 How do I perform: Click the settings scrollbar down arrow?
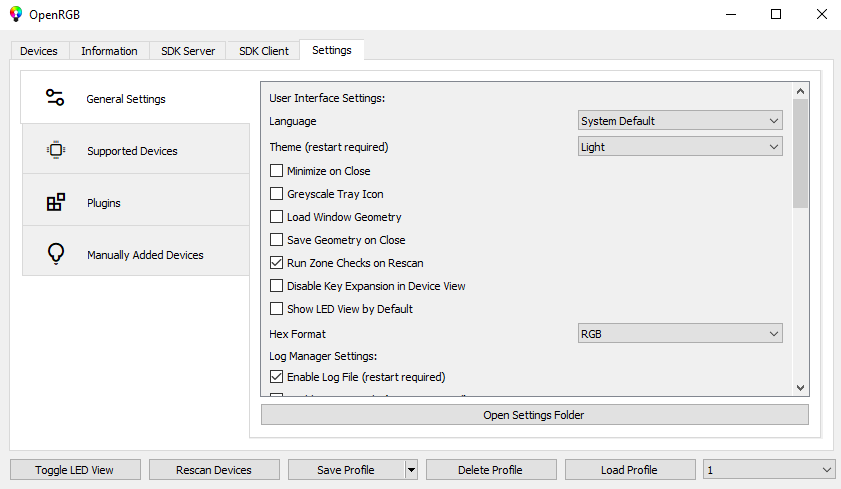tap(800, 388)
